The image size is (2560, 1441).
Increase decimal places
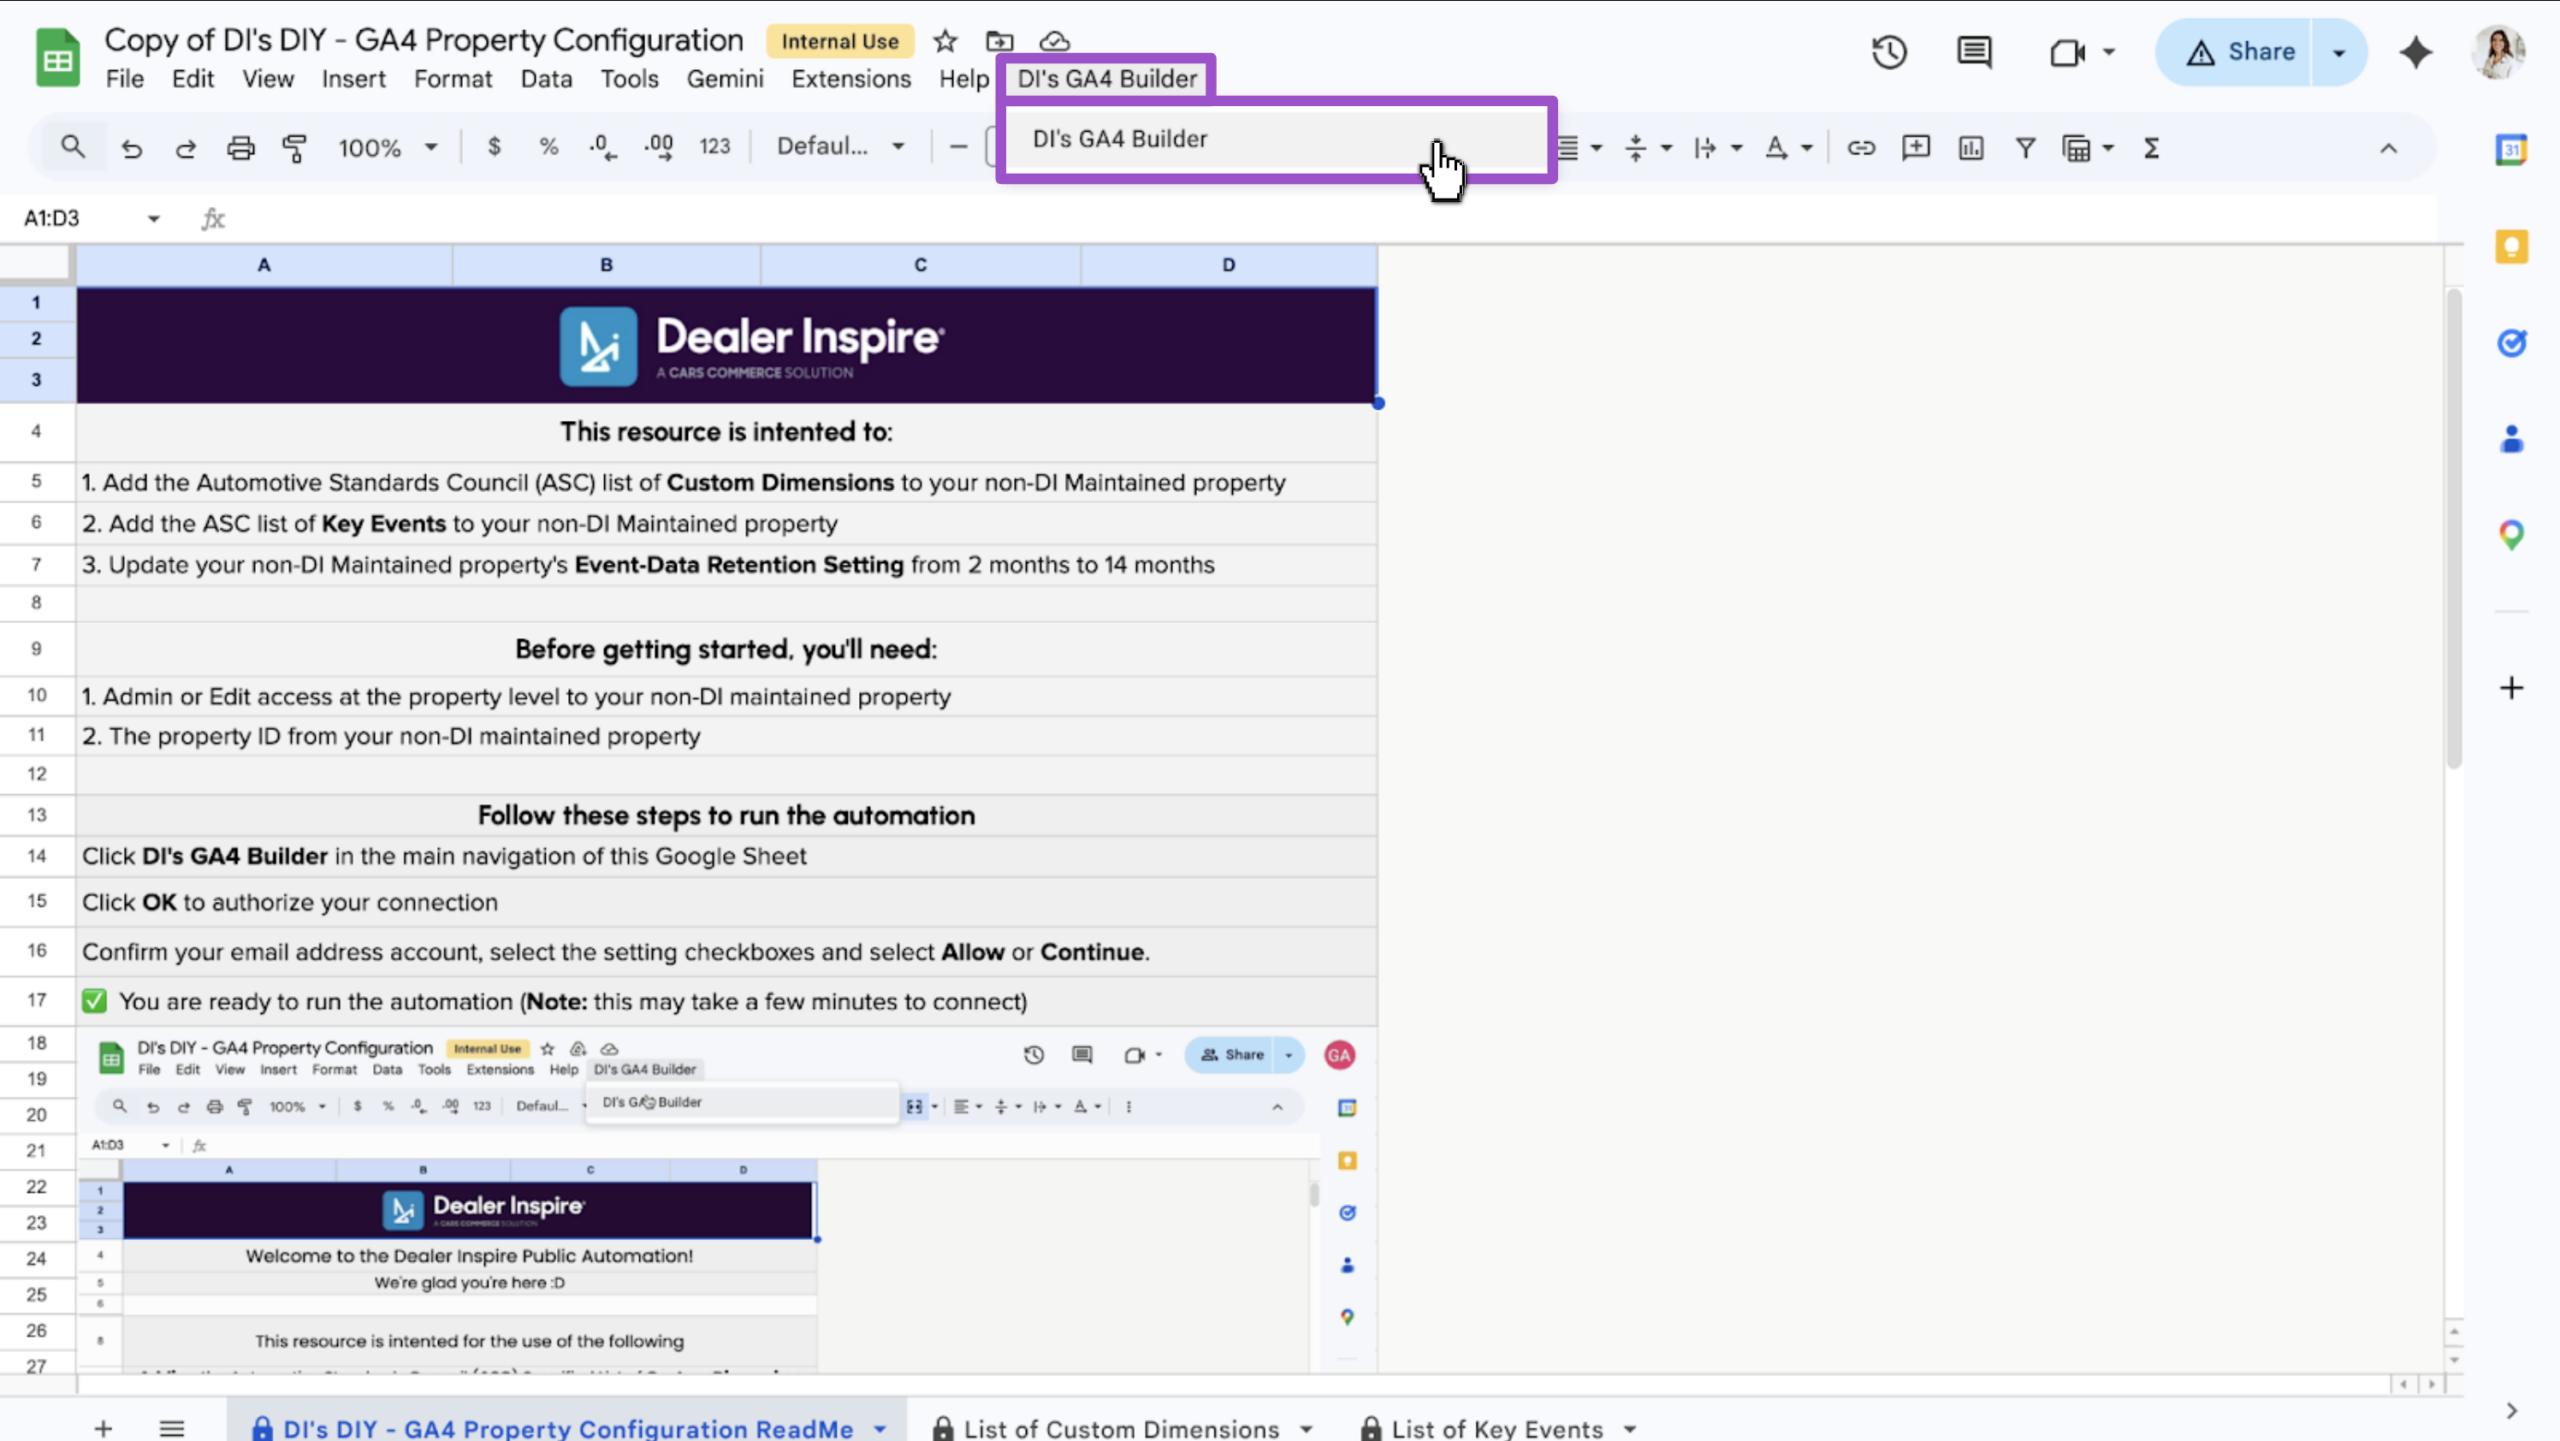click(x=658, y=147)
